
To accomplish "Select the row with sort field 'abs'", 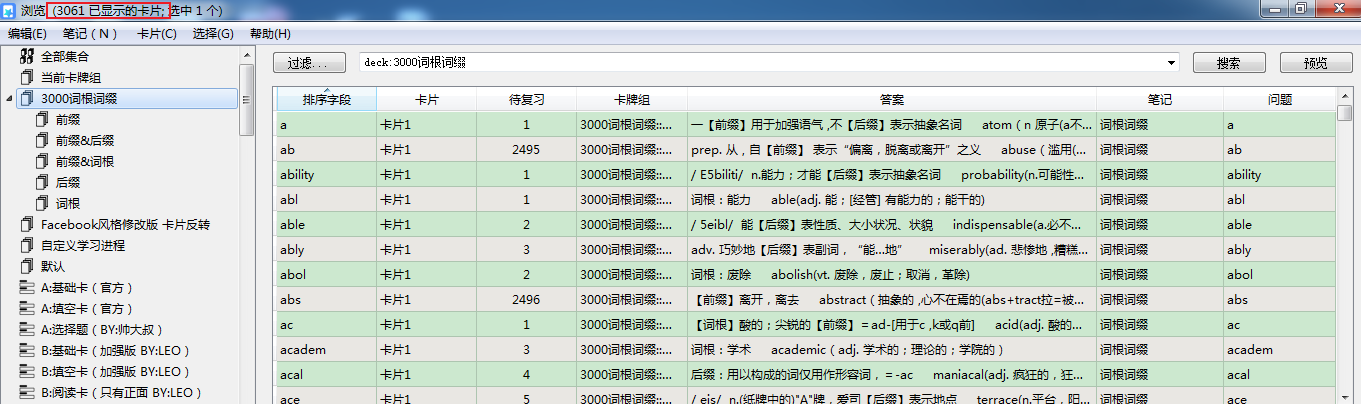I will pos(806,299).
